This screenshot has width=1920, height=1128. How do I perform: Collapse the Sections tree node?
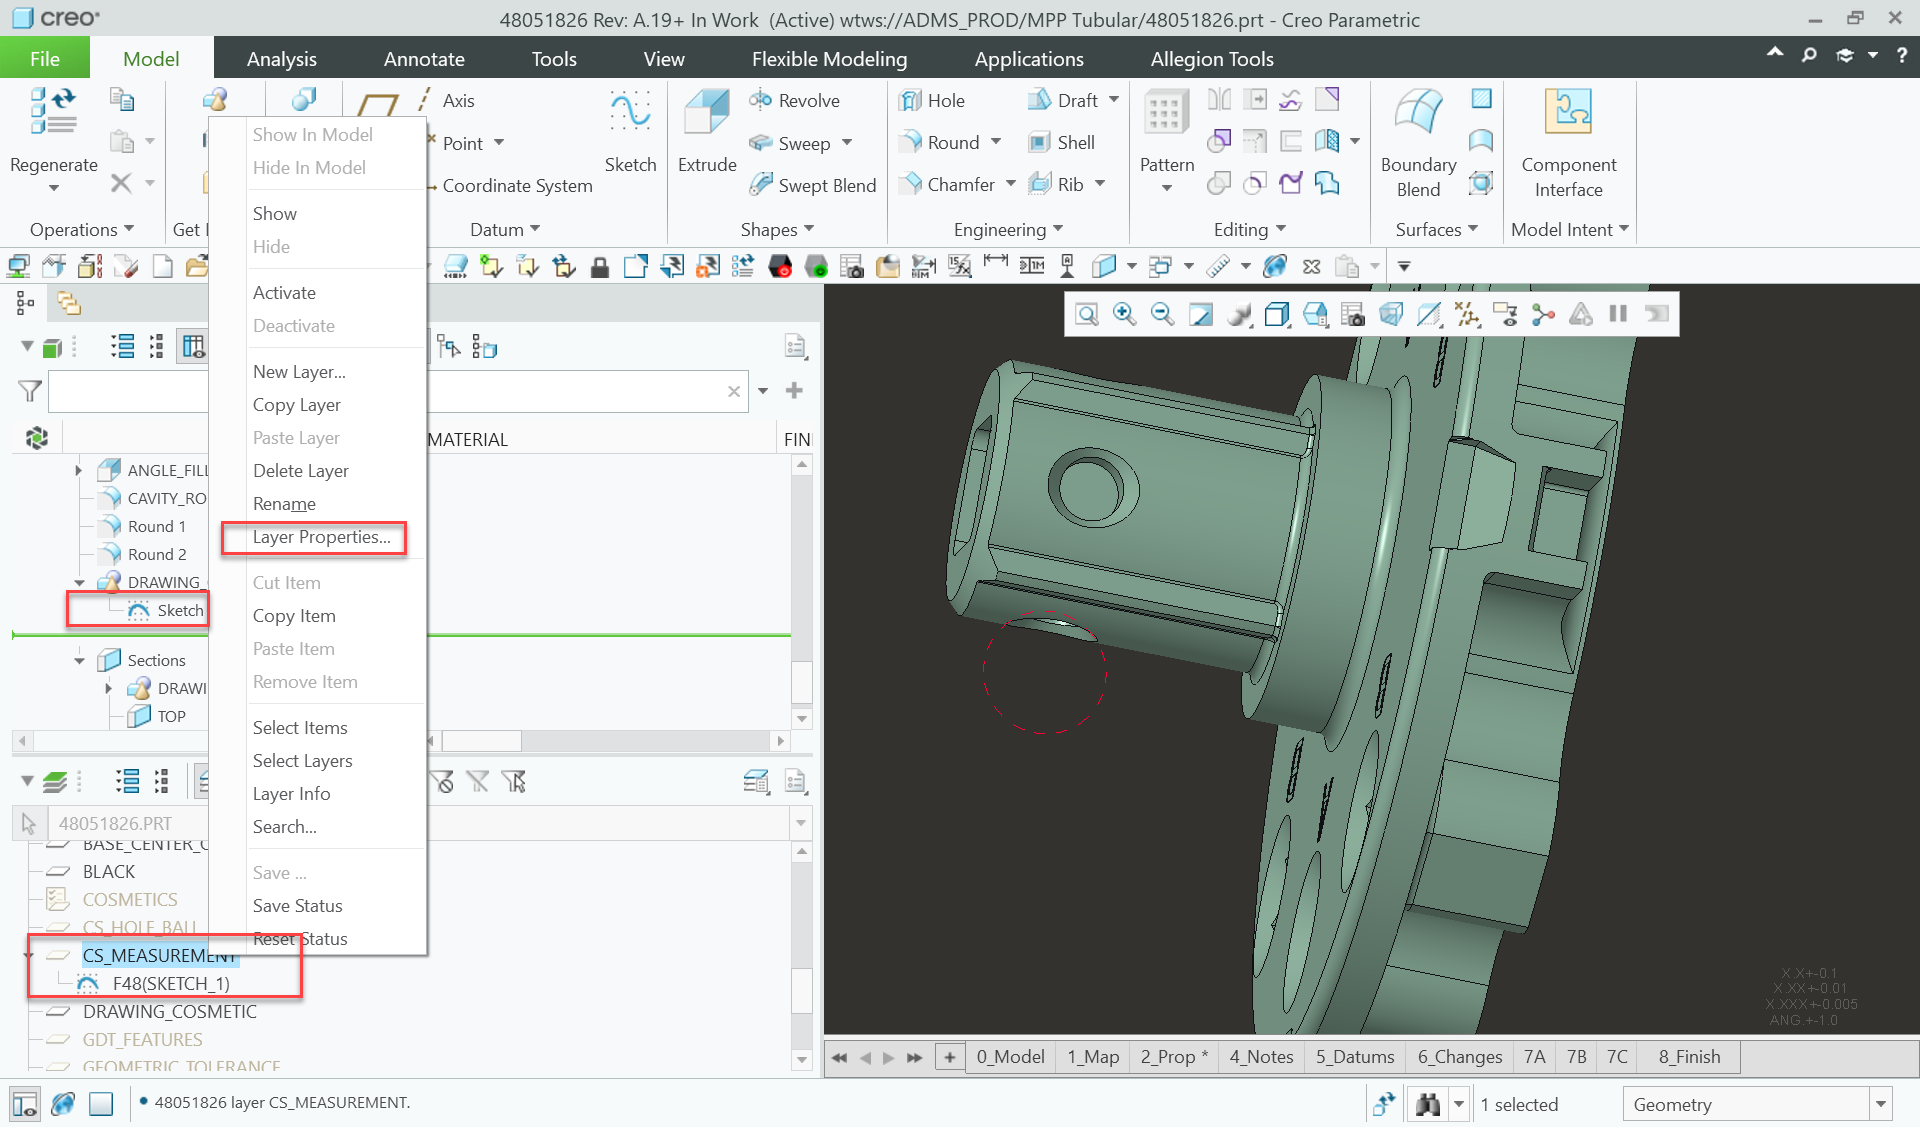(80, 659)
